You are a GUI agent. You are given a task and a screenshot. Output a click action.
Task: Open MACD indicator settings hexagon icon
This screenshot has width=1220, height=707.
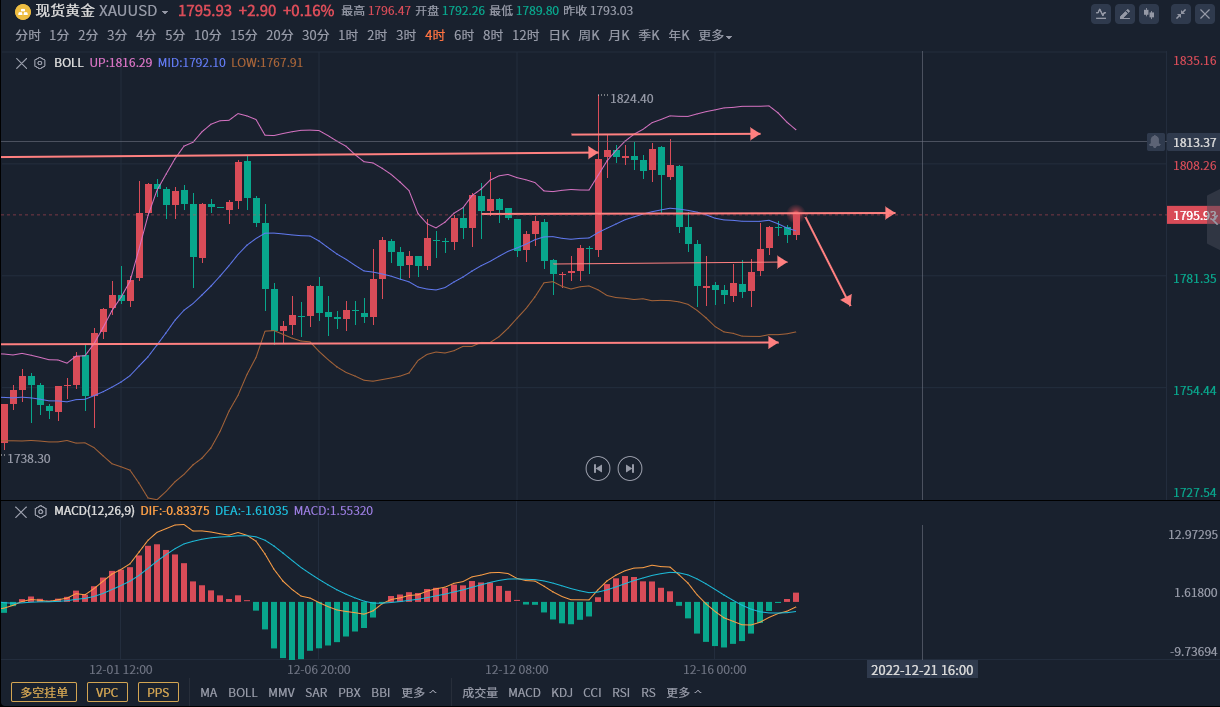(x=40, y=511)
